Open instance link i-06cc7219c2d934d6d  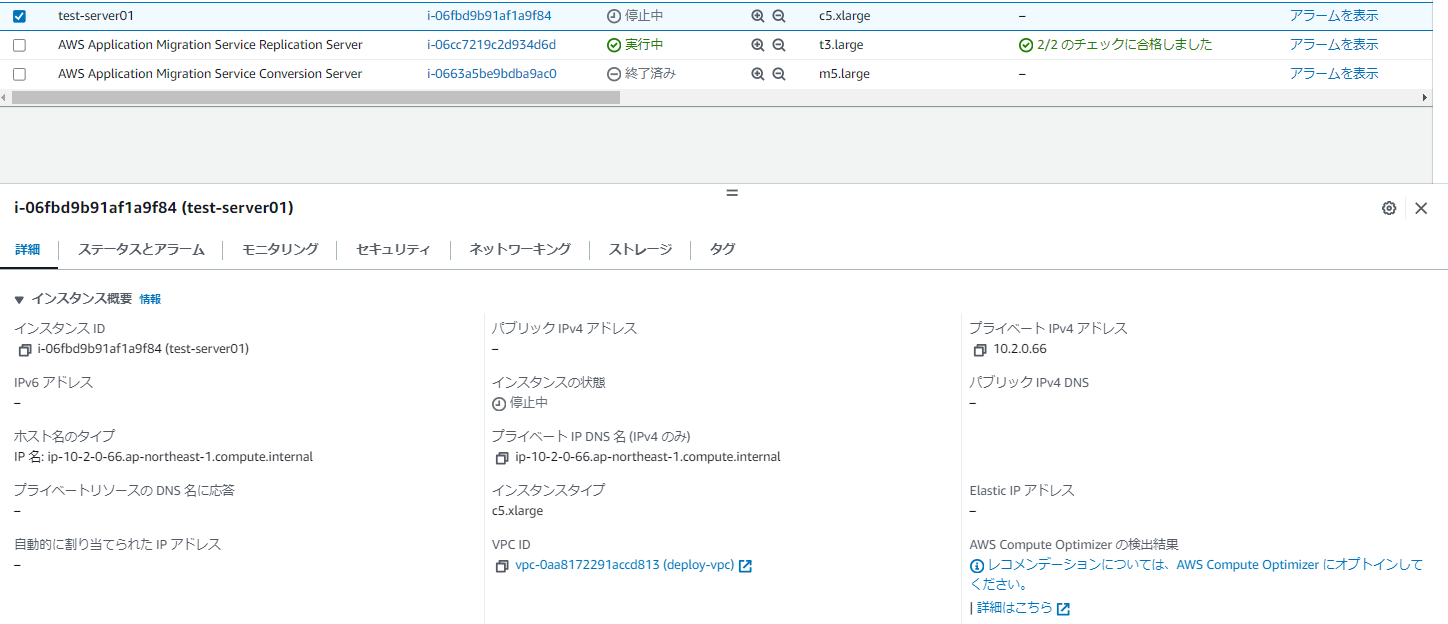coord(491,45)
